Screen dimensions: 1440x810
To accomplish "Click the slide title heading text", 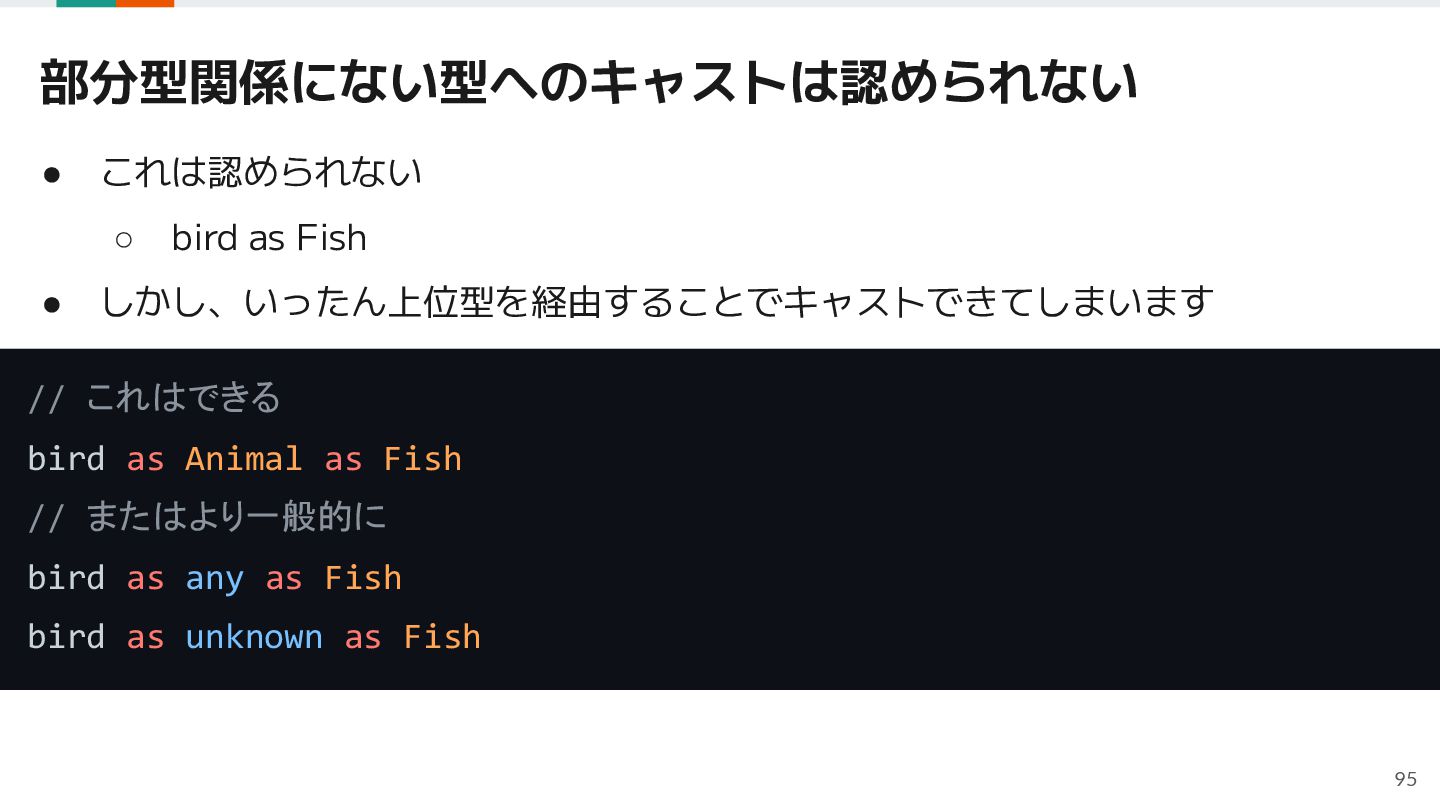I will tap(589, 82).
